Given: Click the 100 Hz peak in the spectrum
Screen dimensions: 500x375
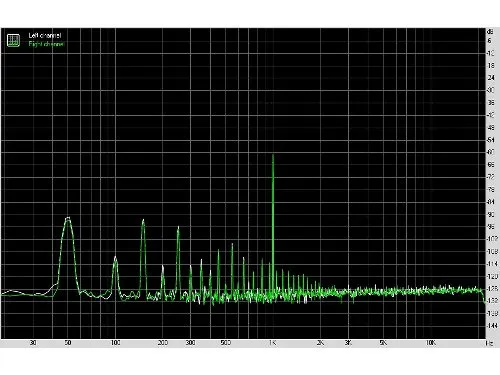Looking at the screenshot, I should point(115,258).
